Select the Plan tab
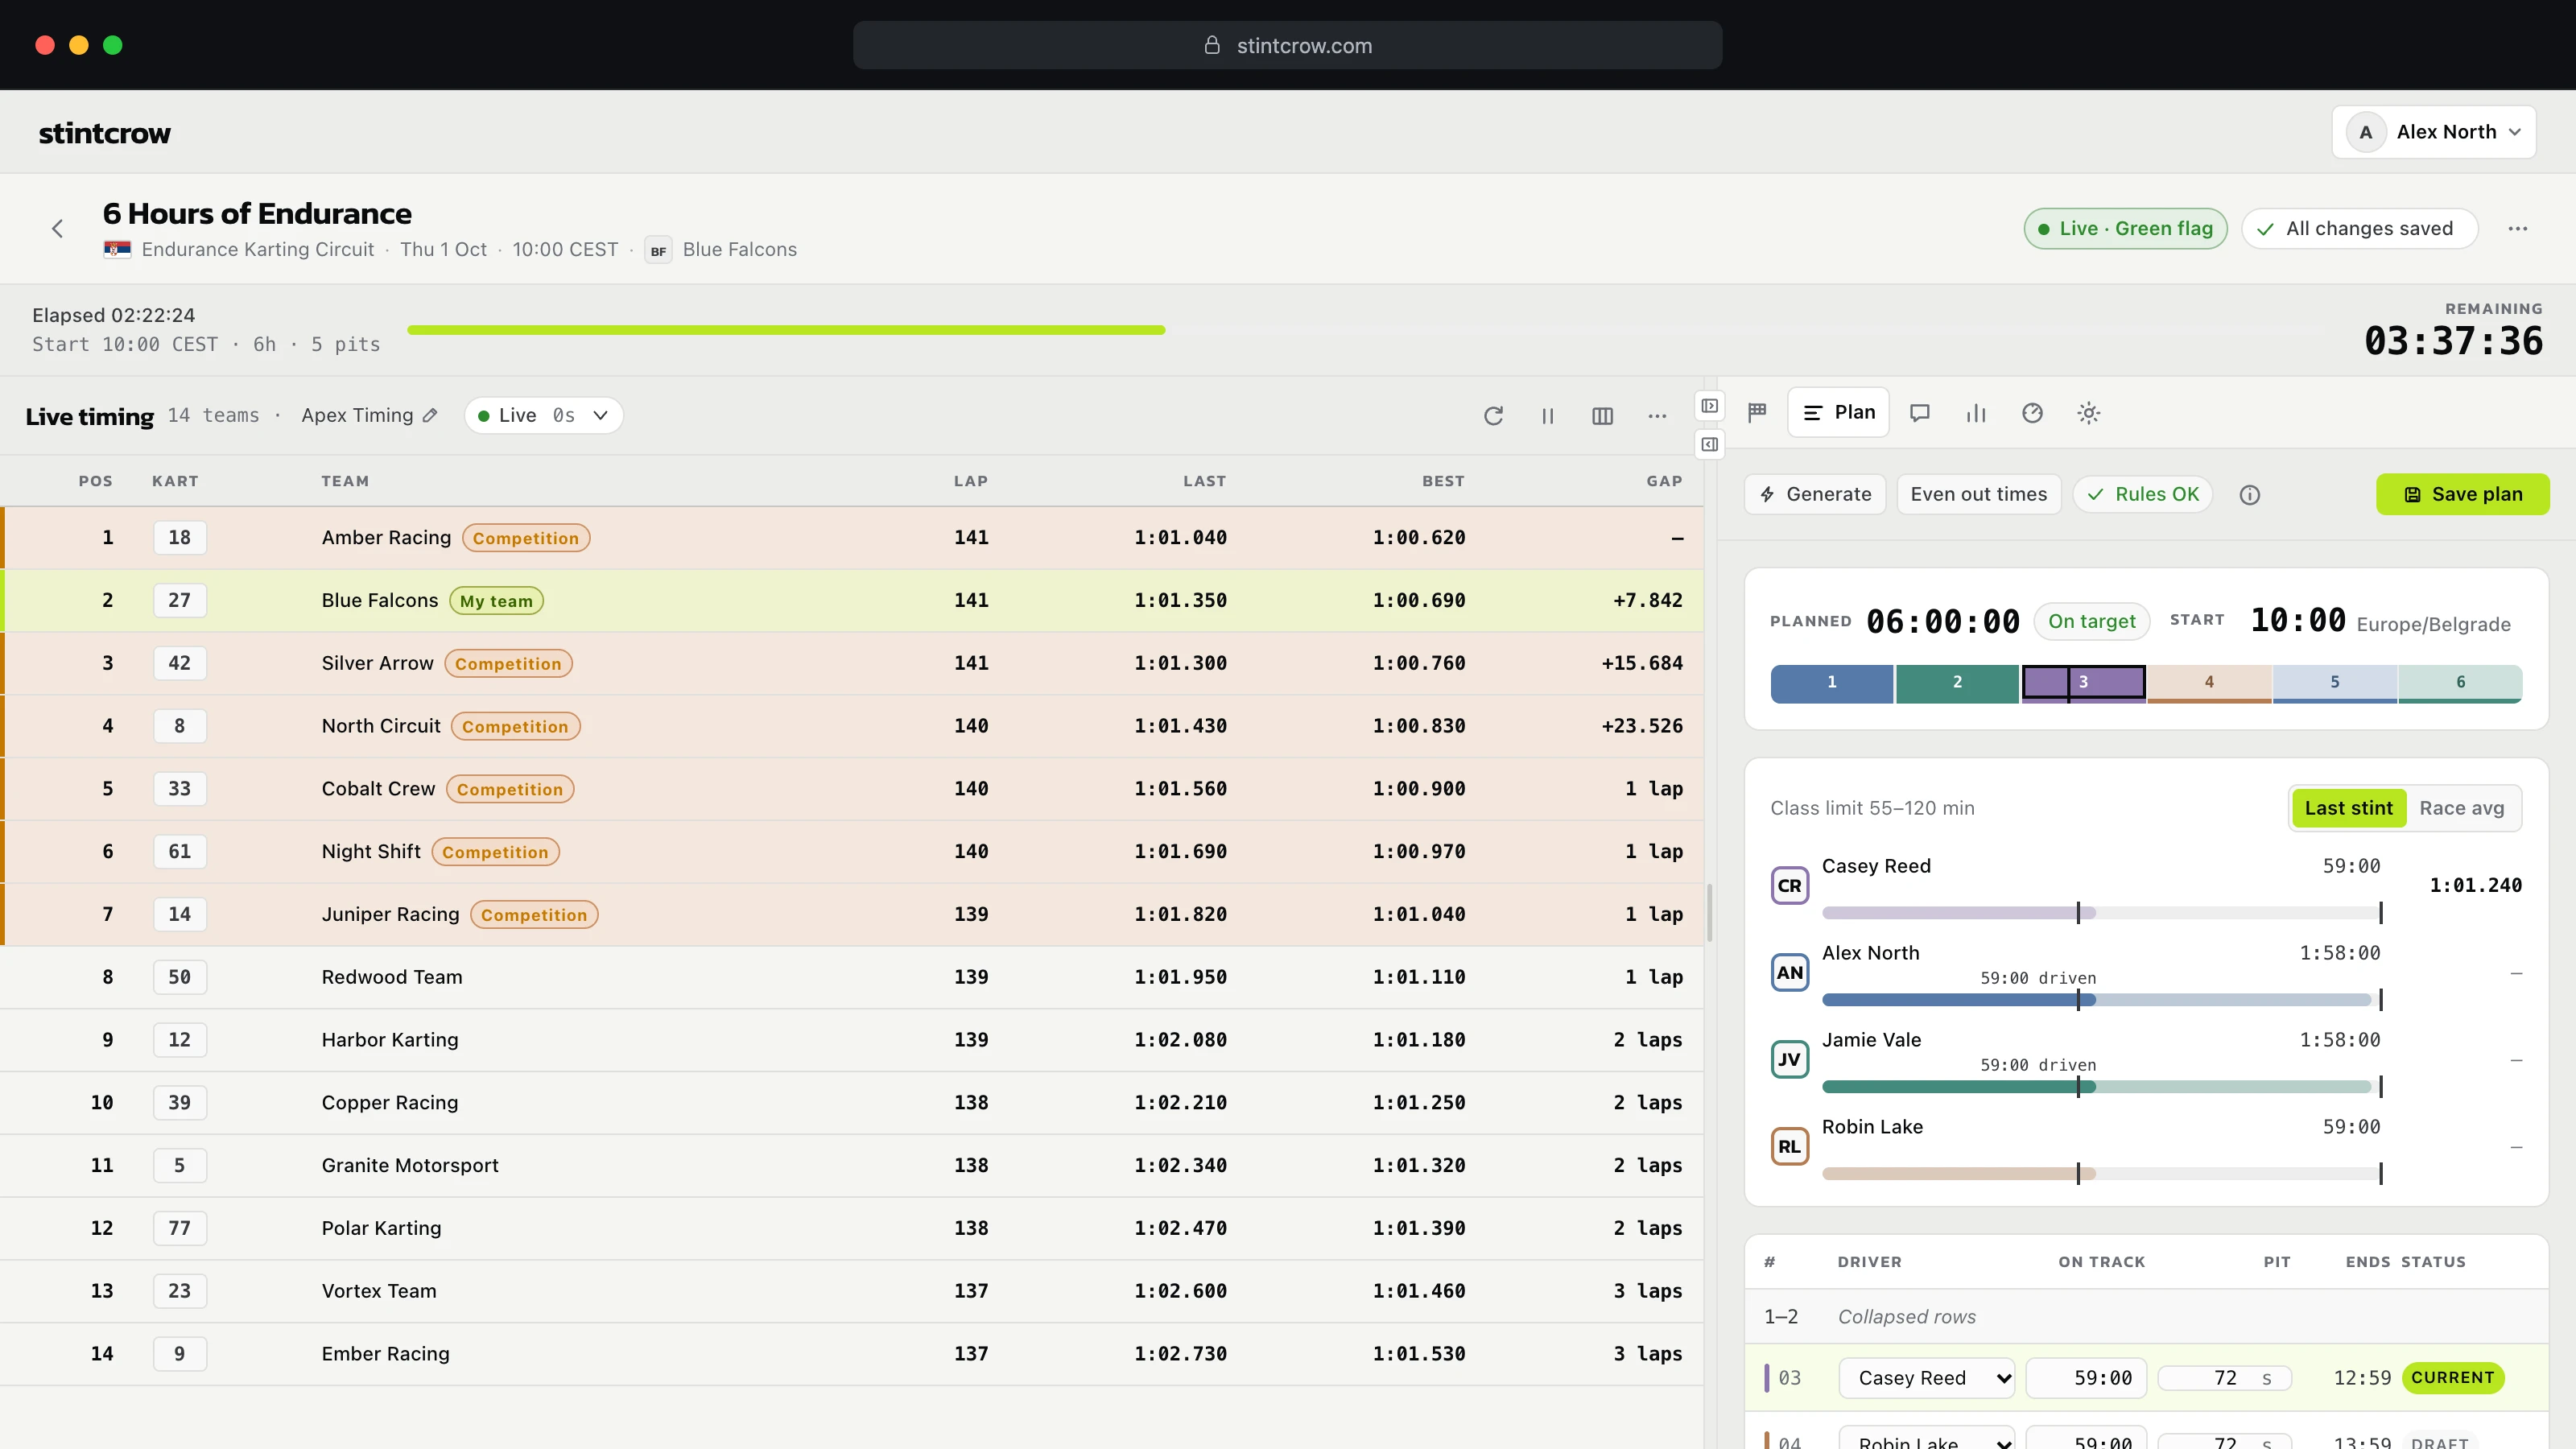Viewport: 2576px width, 1449px height. click(x=1838, y=412)
